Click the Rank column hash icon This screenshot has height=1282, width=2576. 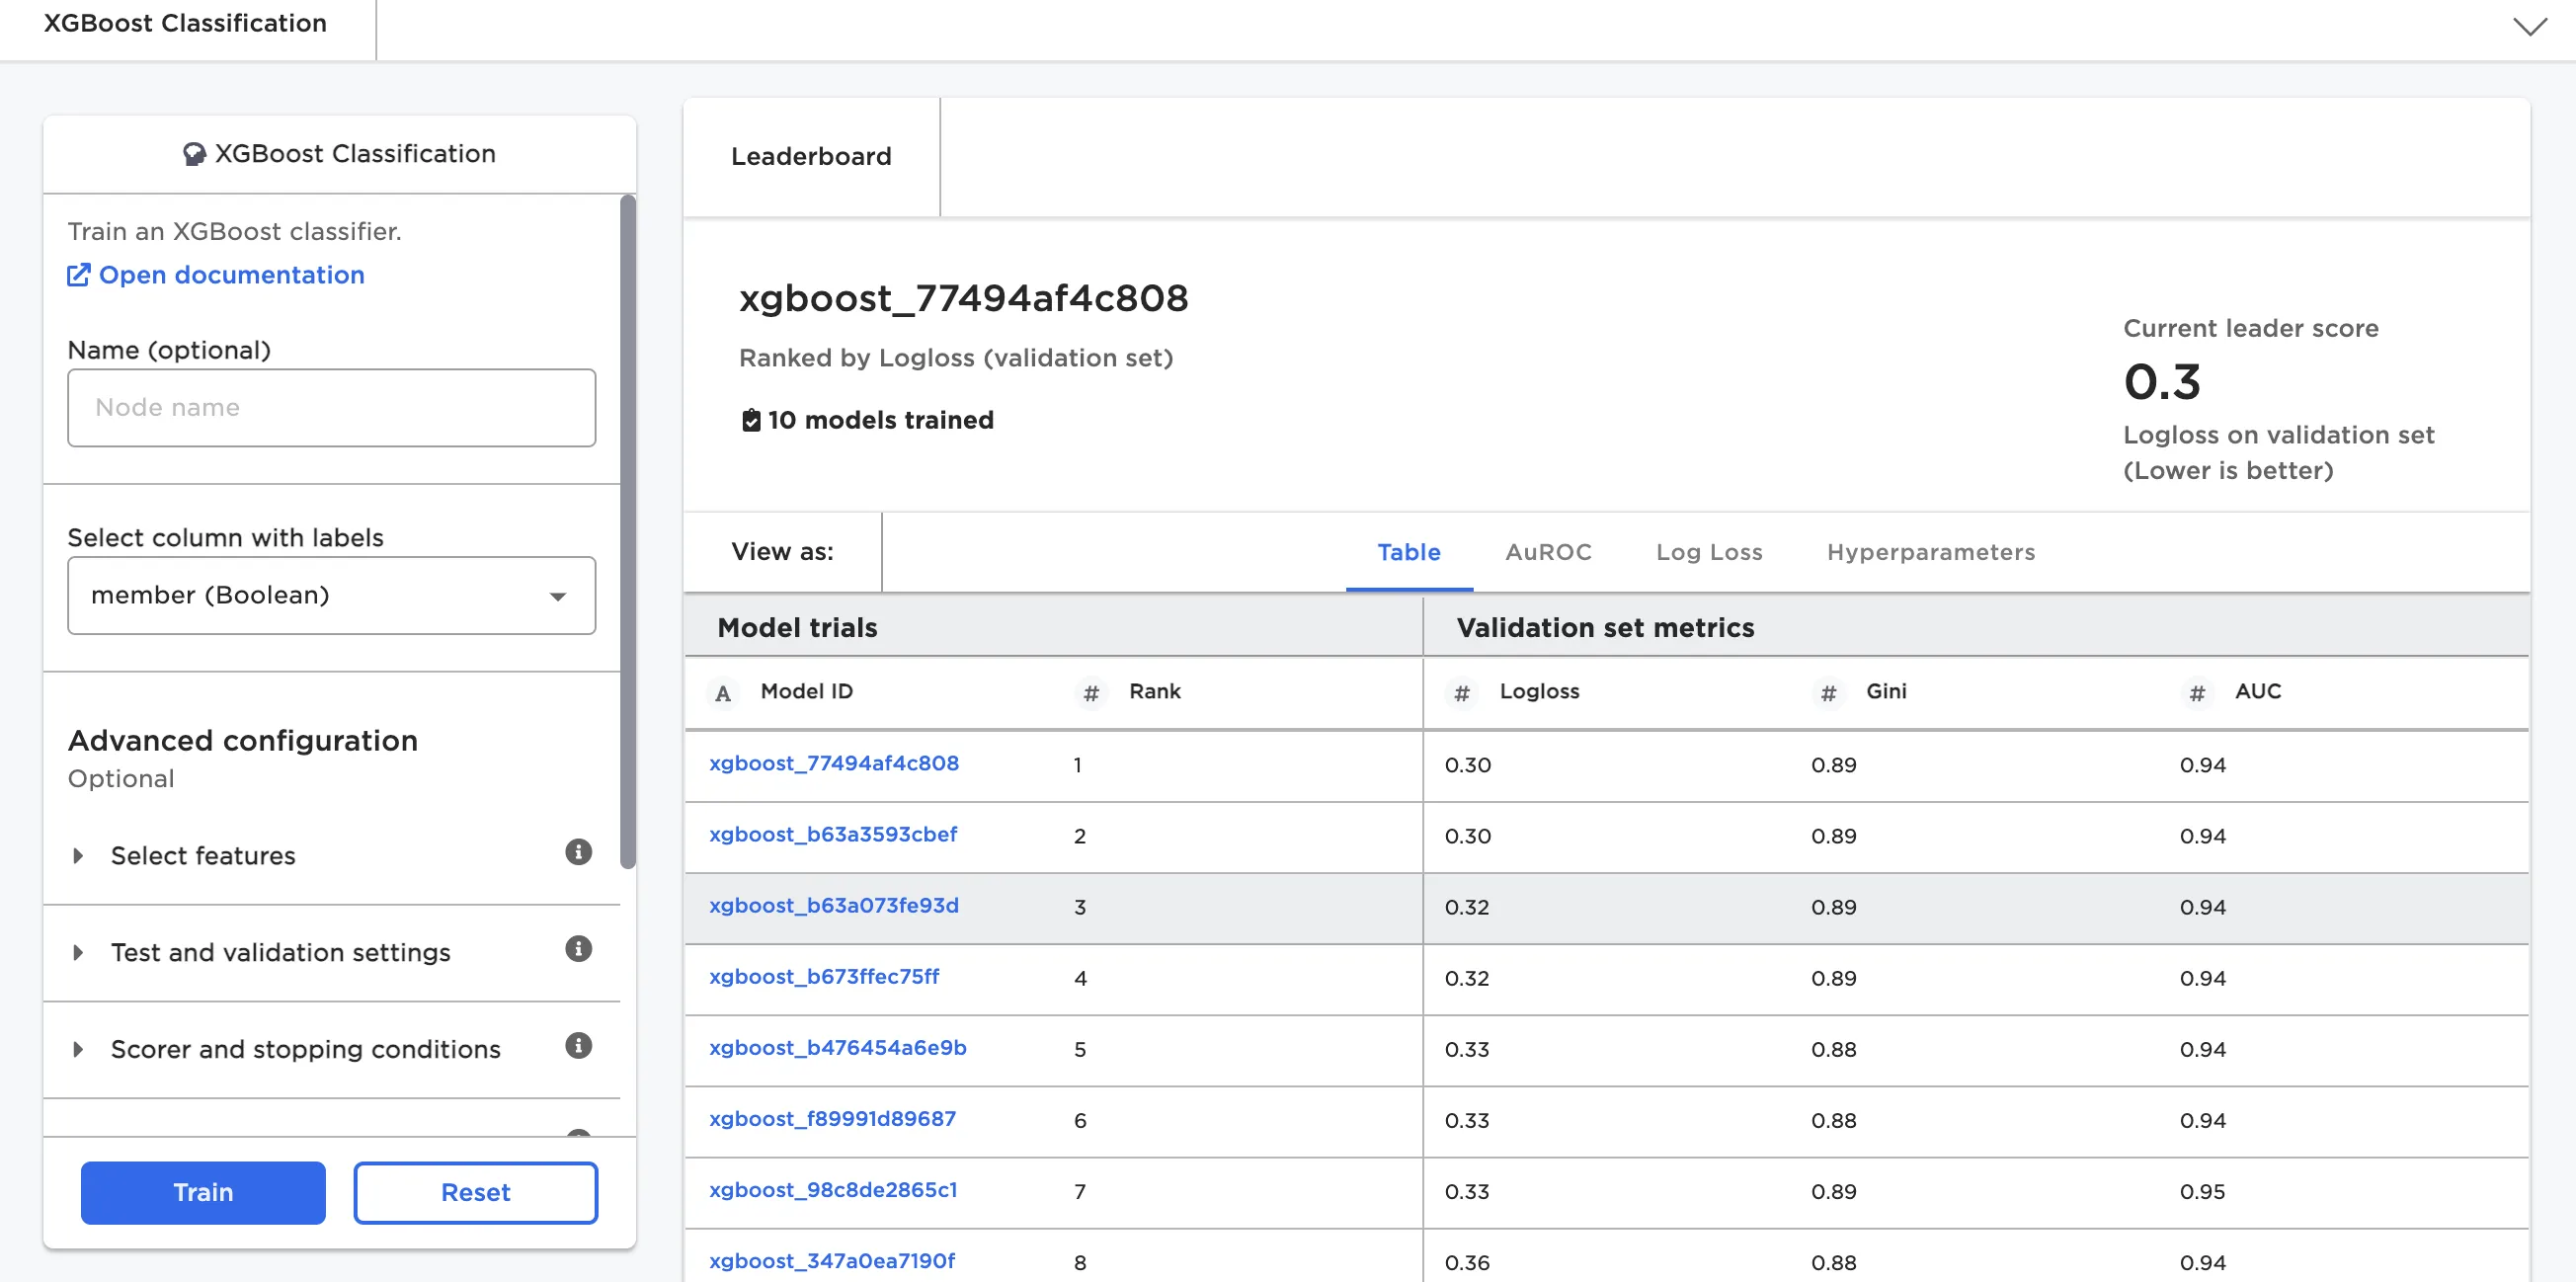pos(1091,693)
